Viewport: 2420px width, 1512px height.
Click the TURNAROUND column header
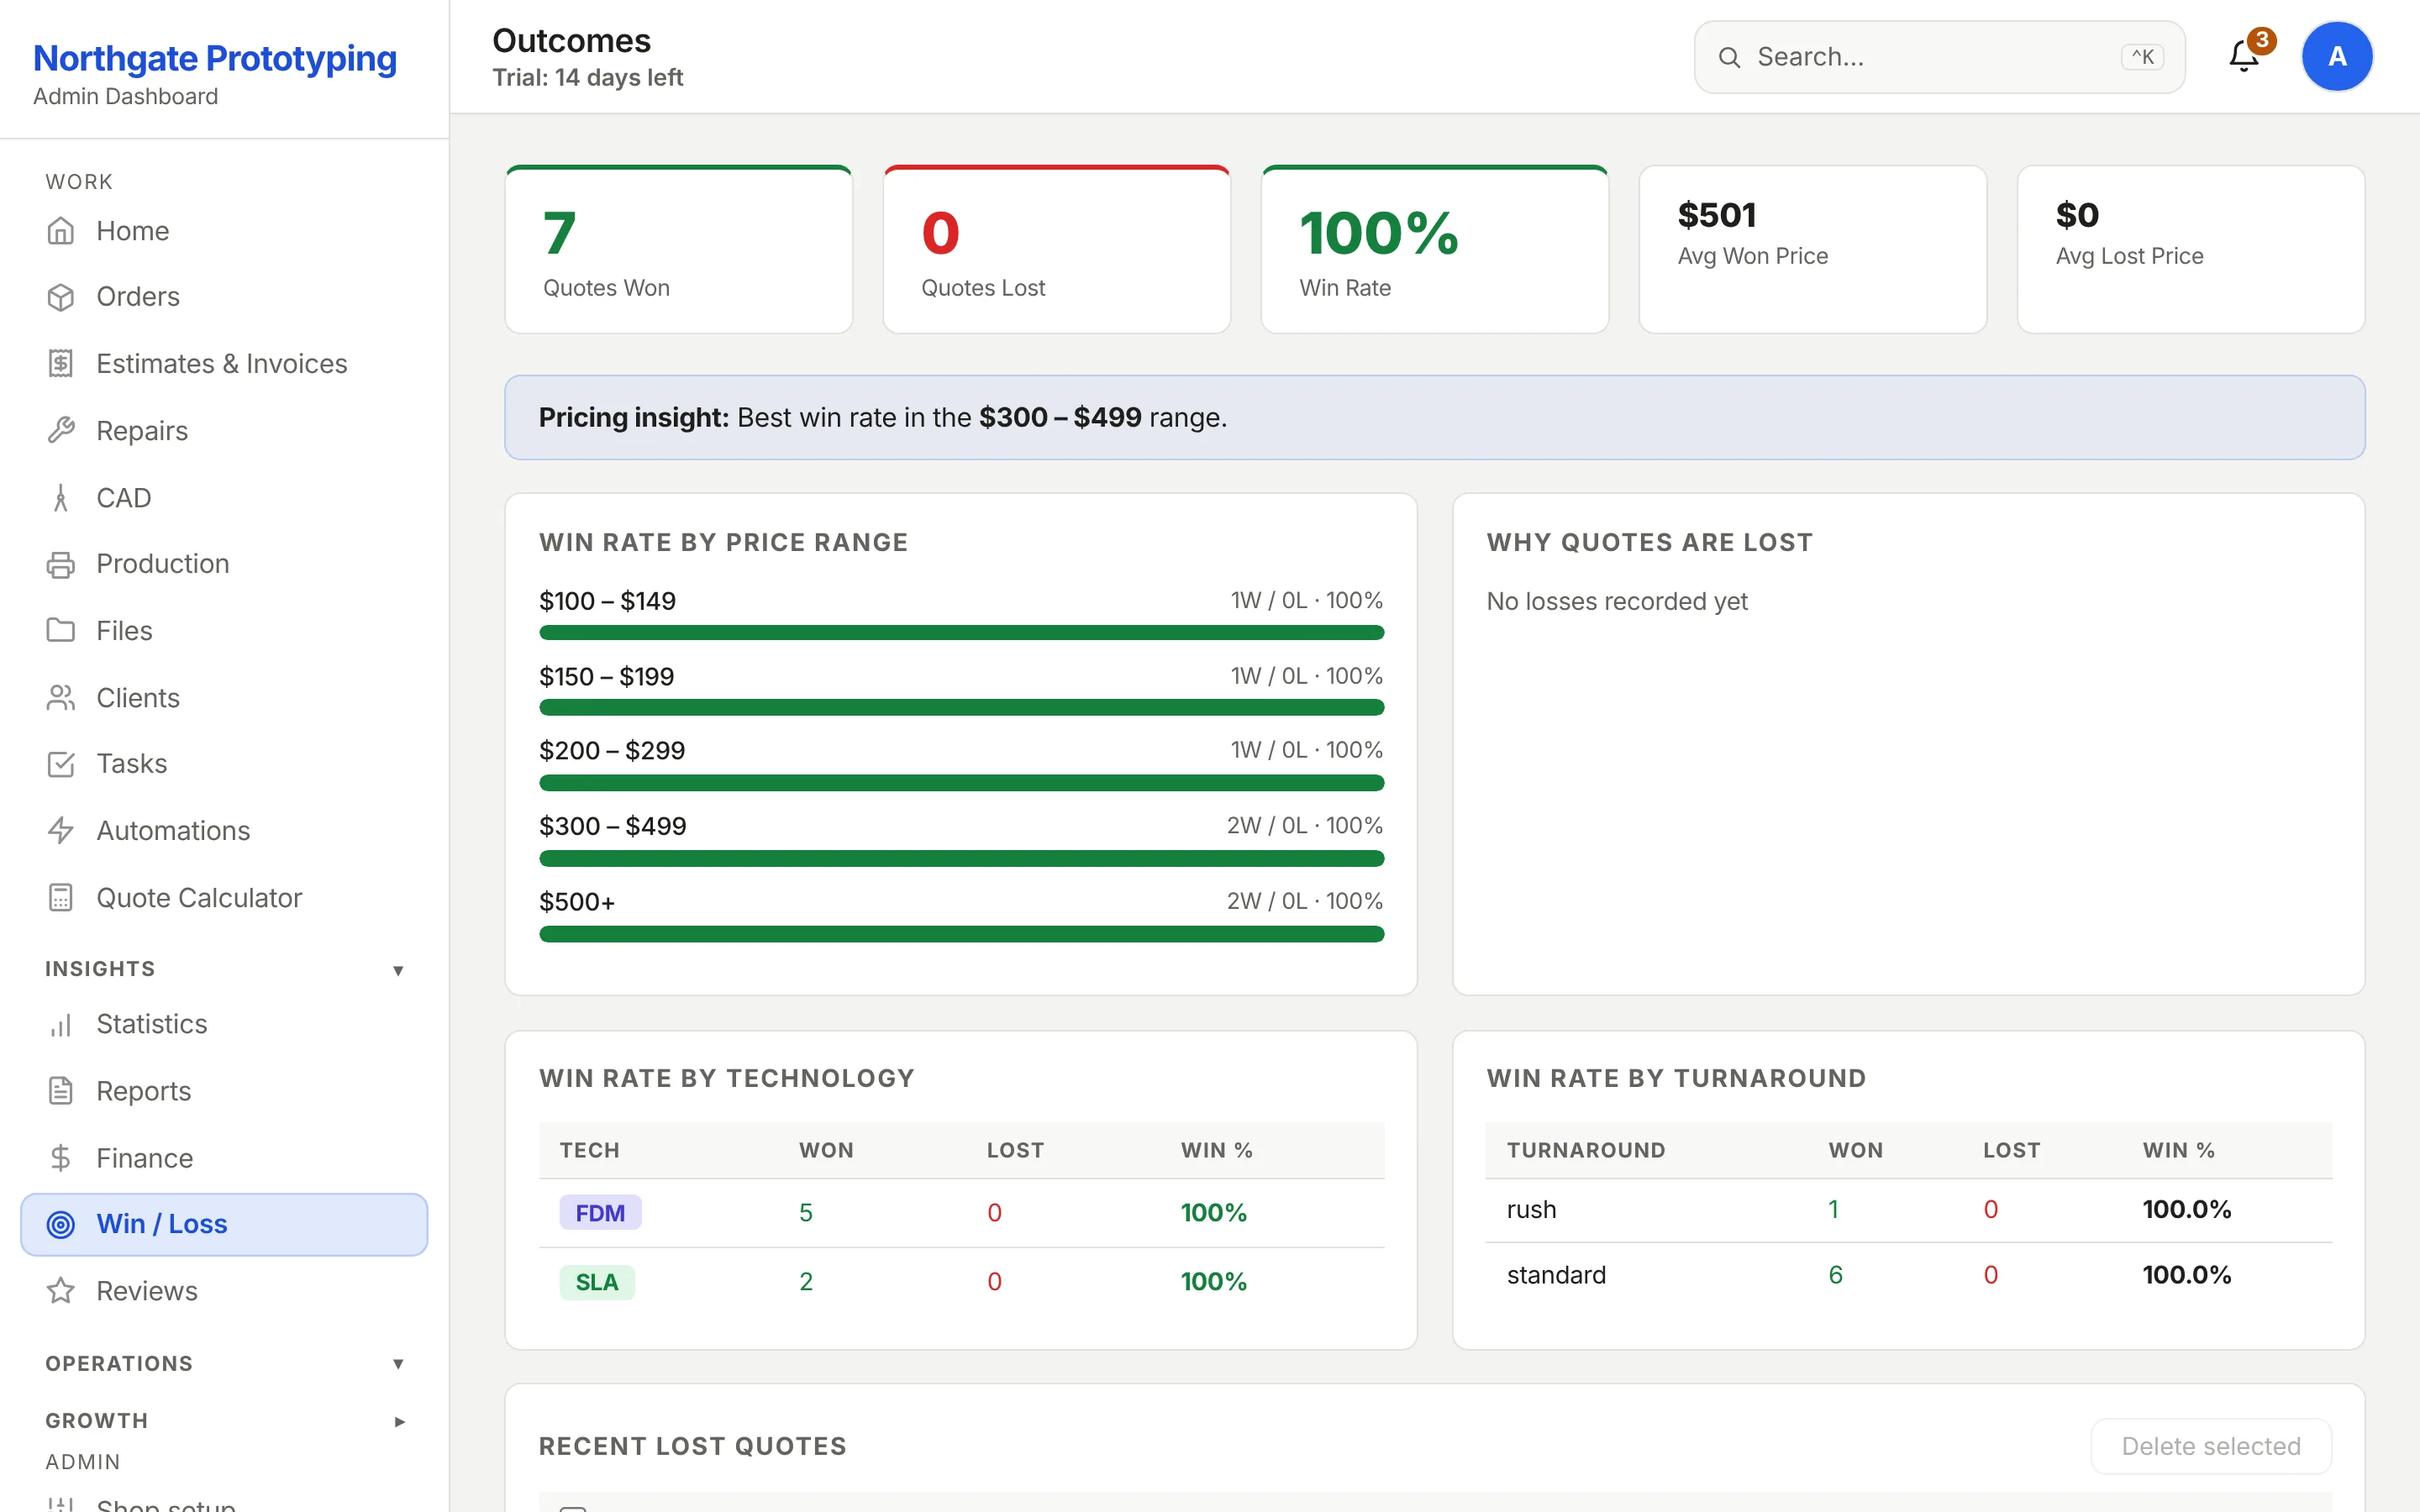pyautogui.click(x=1586, y=1150)
